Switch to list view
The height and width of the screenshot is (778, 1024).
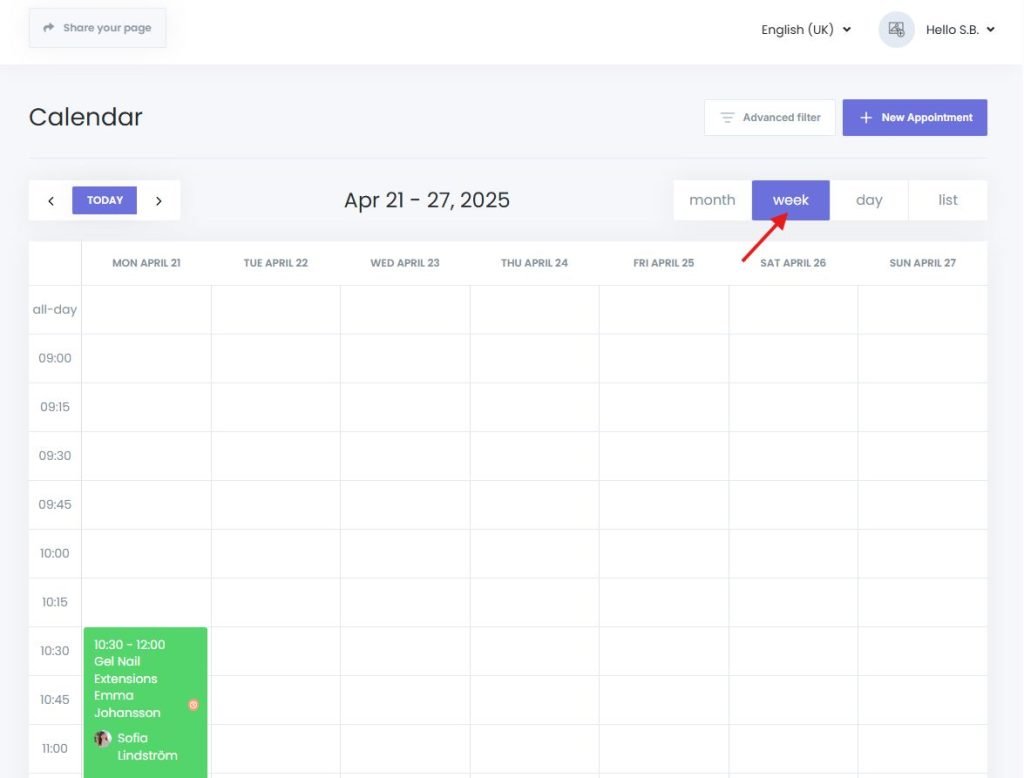[x=947, y=200]
